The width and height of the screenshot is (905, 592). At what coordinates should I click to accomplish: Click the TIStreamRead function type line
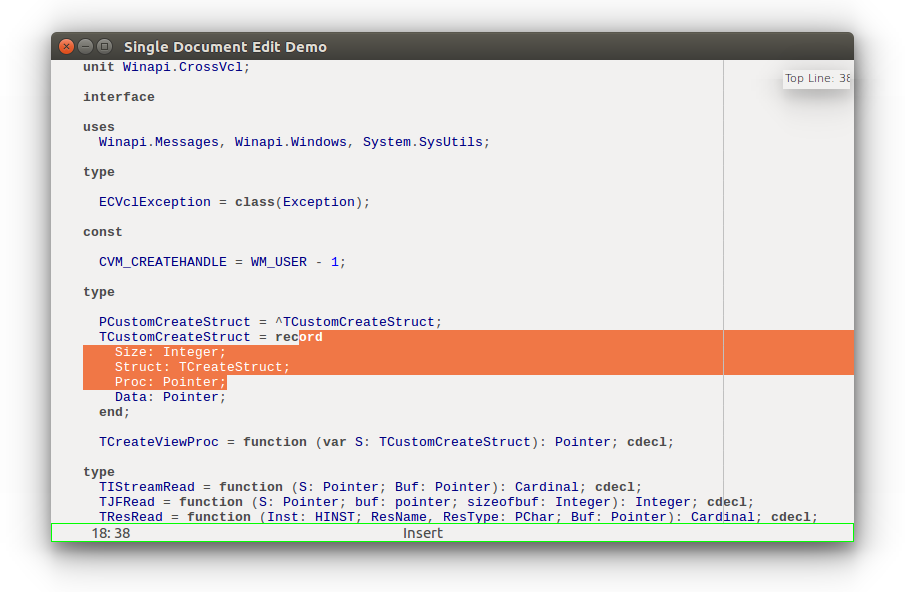click(370, 487)
